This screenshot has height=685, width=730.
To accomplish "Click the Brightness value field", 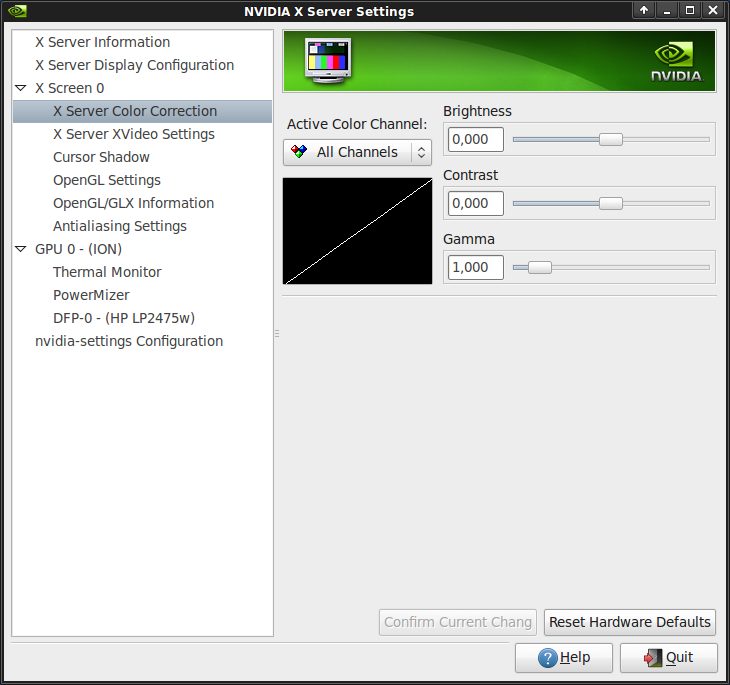I will [x=476, y=139].
